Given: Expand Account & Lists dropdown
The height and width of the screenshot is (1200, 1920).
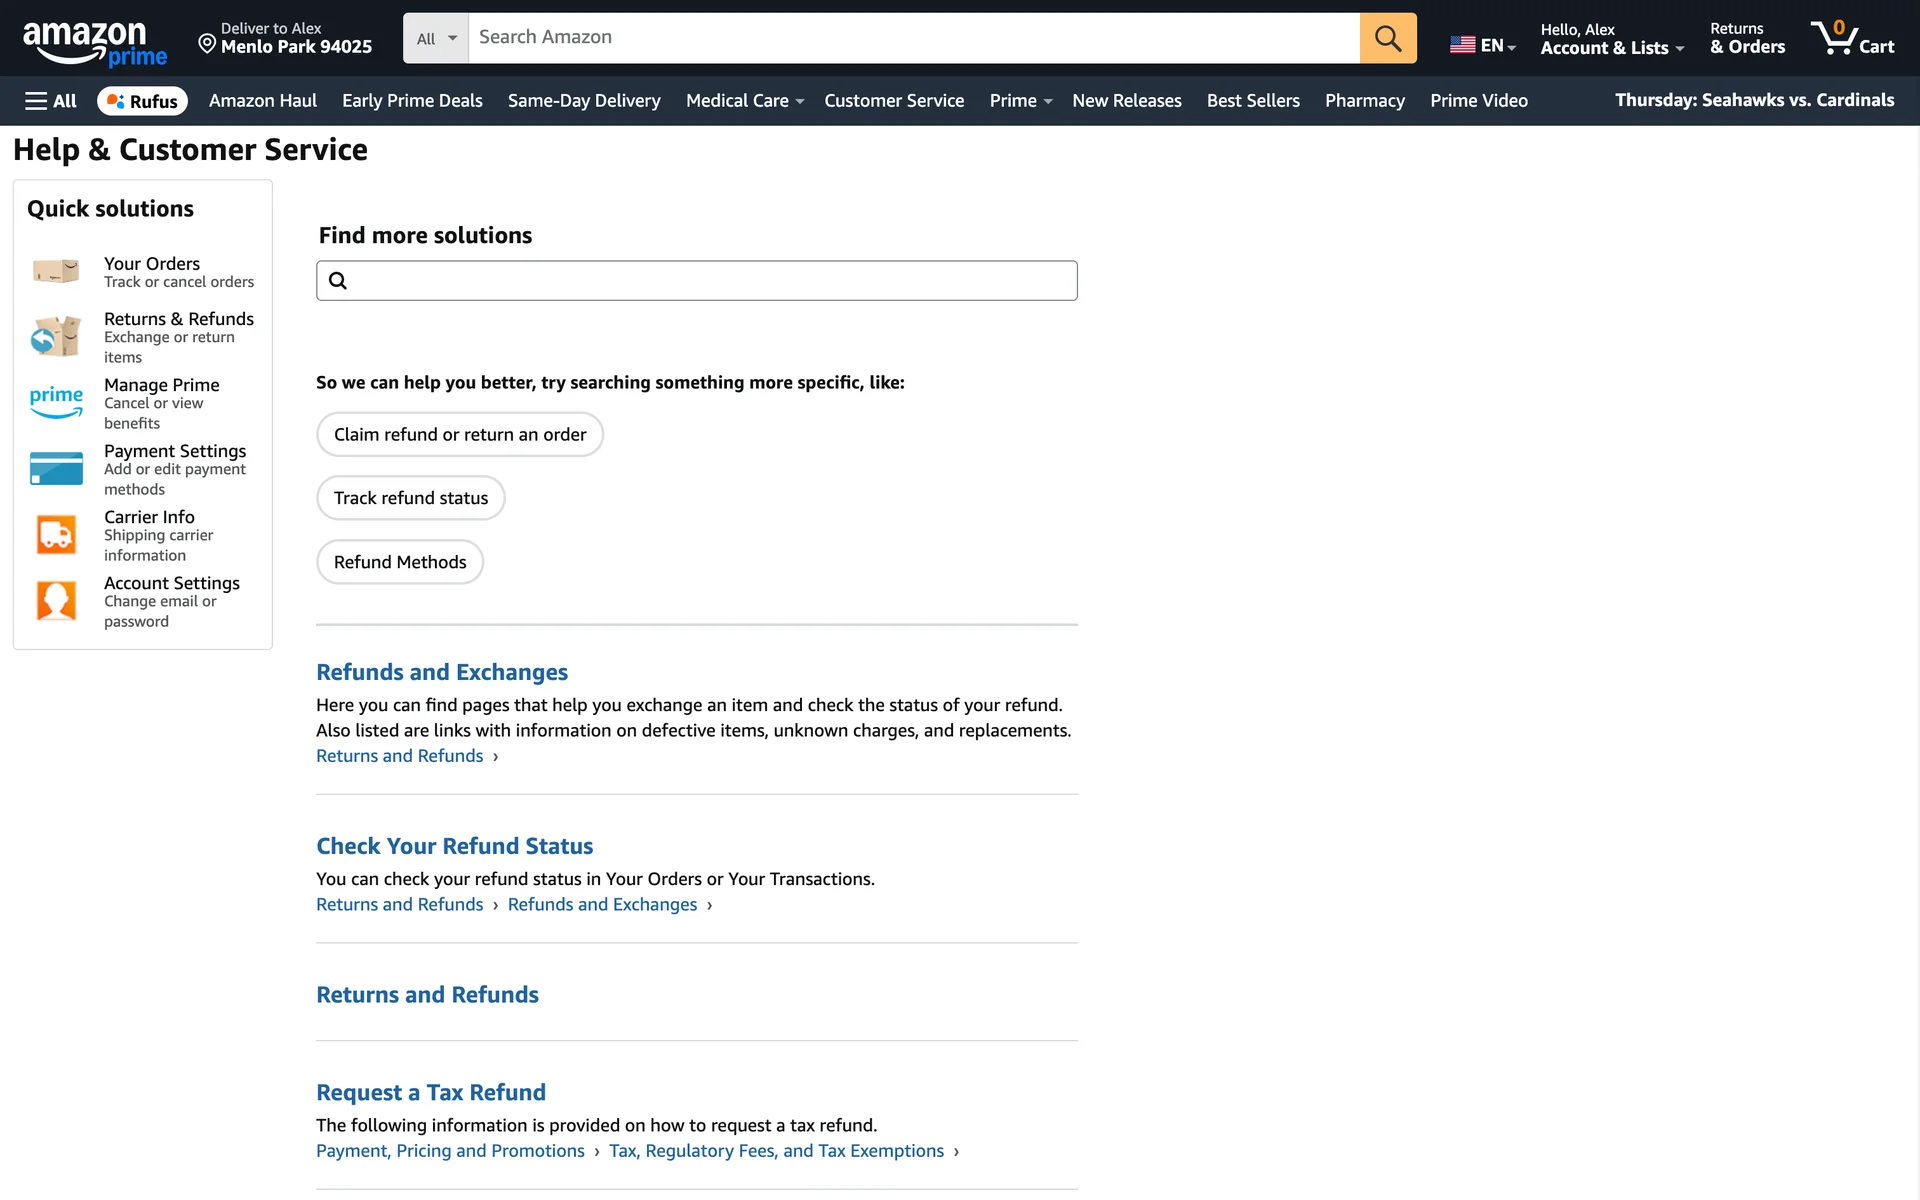Looking at the screenshot, I should pyautogui.click(x=1611, y=47).
